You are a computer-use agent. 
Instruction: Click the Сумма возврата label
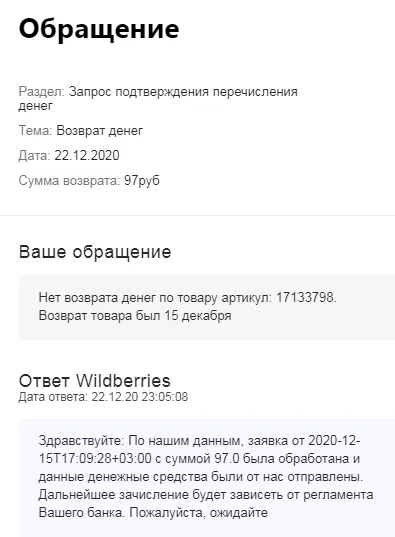coord(69,180)
